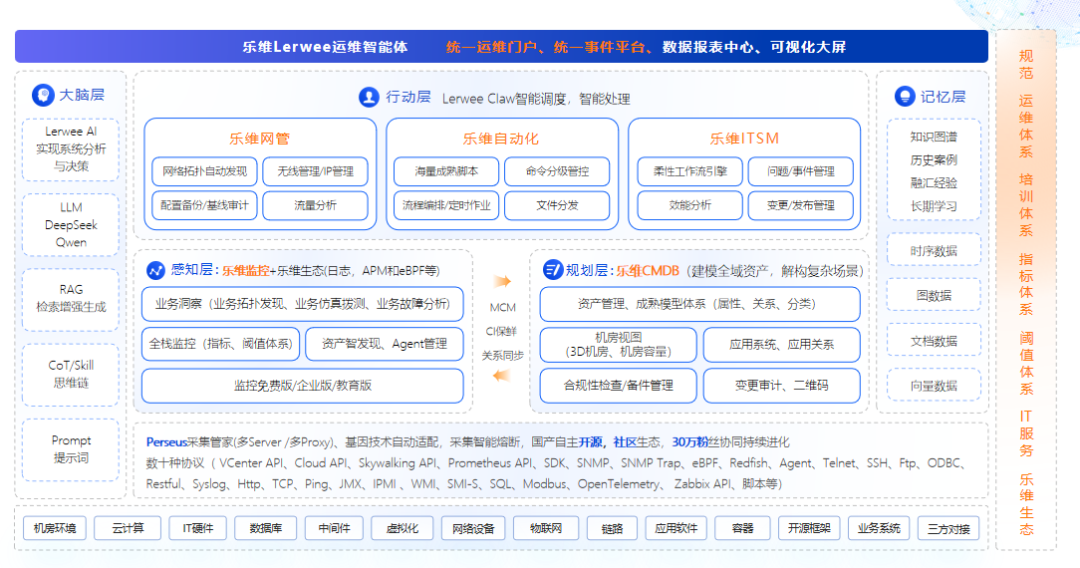1080x568 pixels.
Task: Click the 乐维网管 heading
Action: pos(259,138)
